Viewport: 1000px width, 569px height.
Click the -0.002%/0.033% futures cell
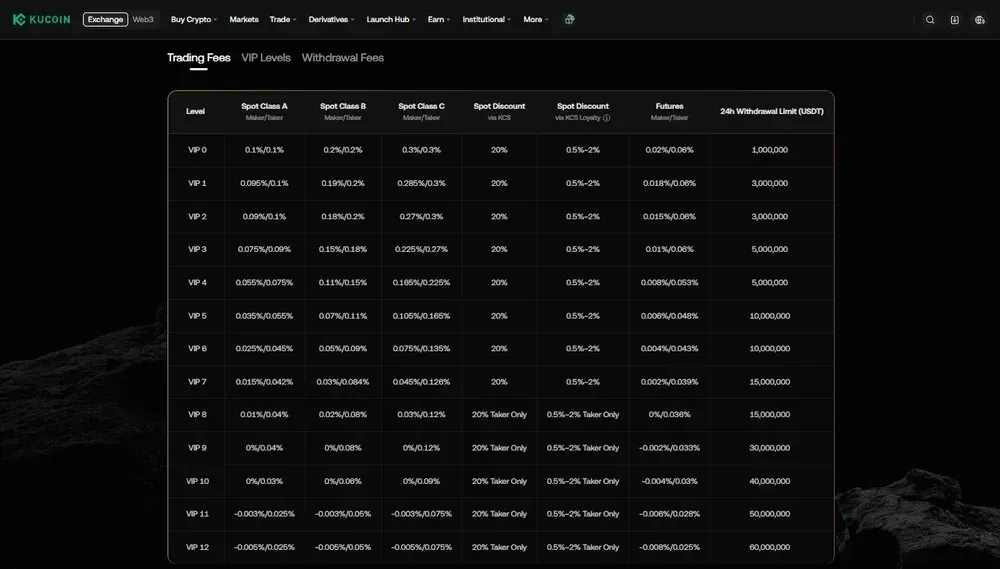(669, 448)
